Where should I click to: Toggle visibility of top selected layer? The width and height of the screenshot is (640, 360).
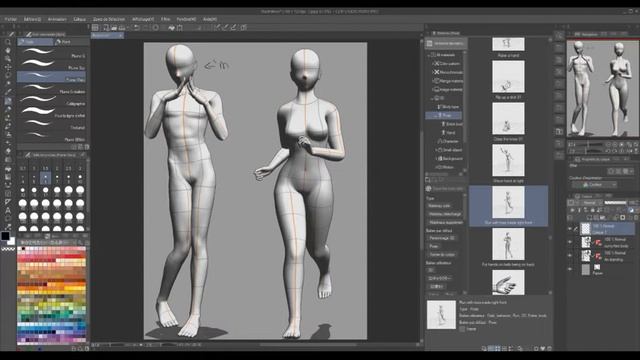[570, 229]
